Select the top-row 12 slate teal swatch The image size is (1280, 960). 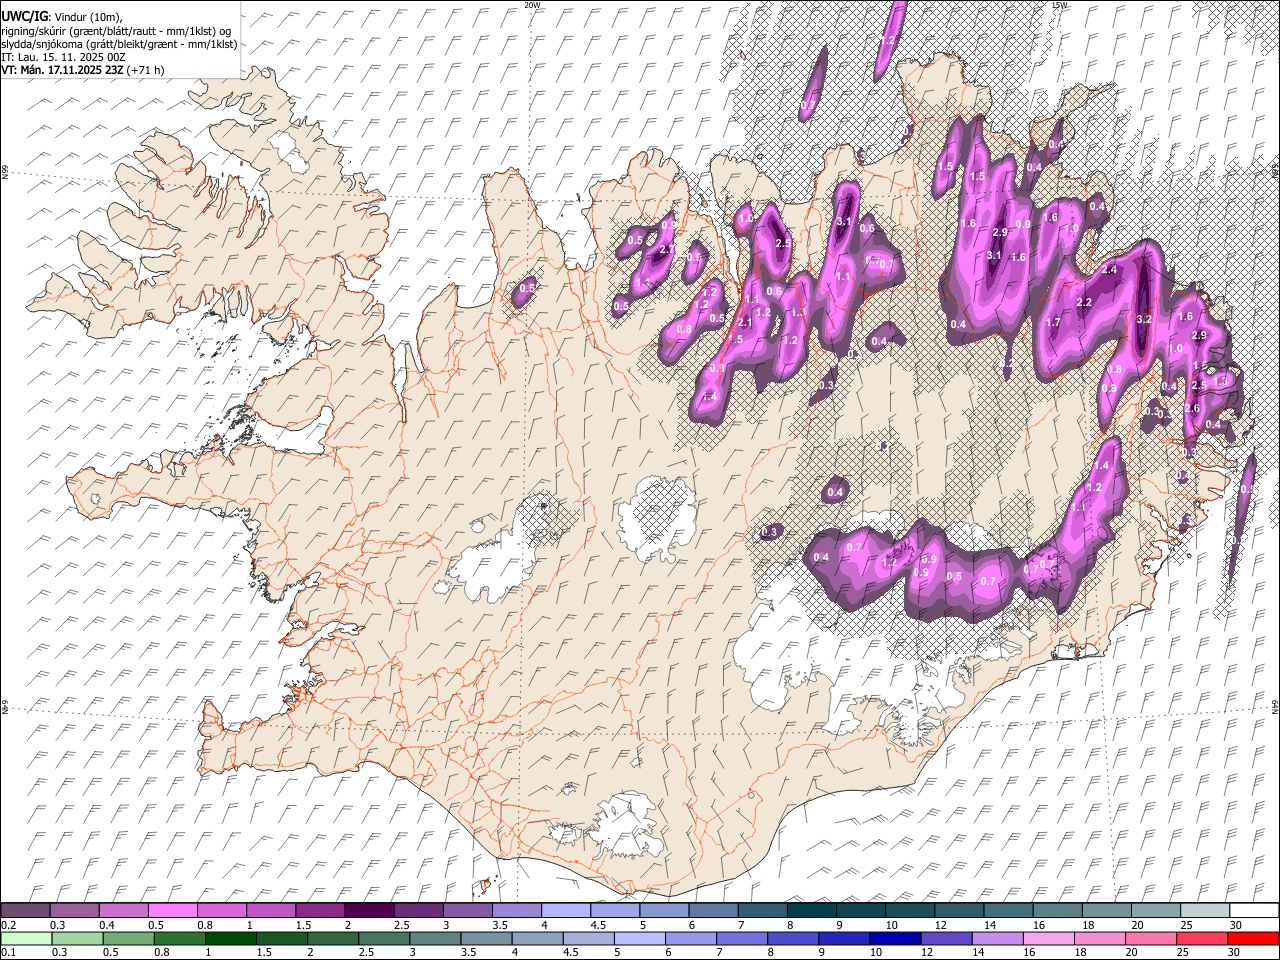coord(959,911)
